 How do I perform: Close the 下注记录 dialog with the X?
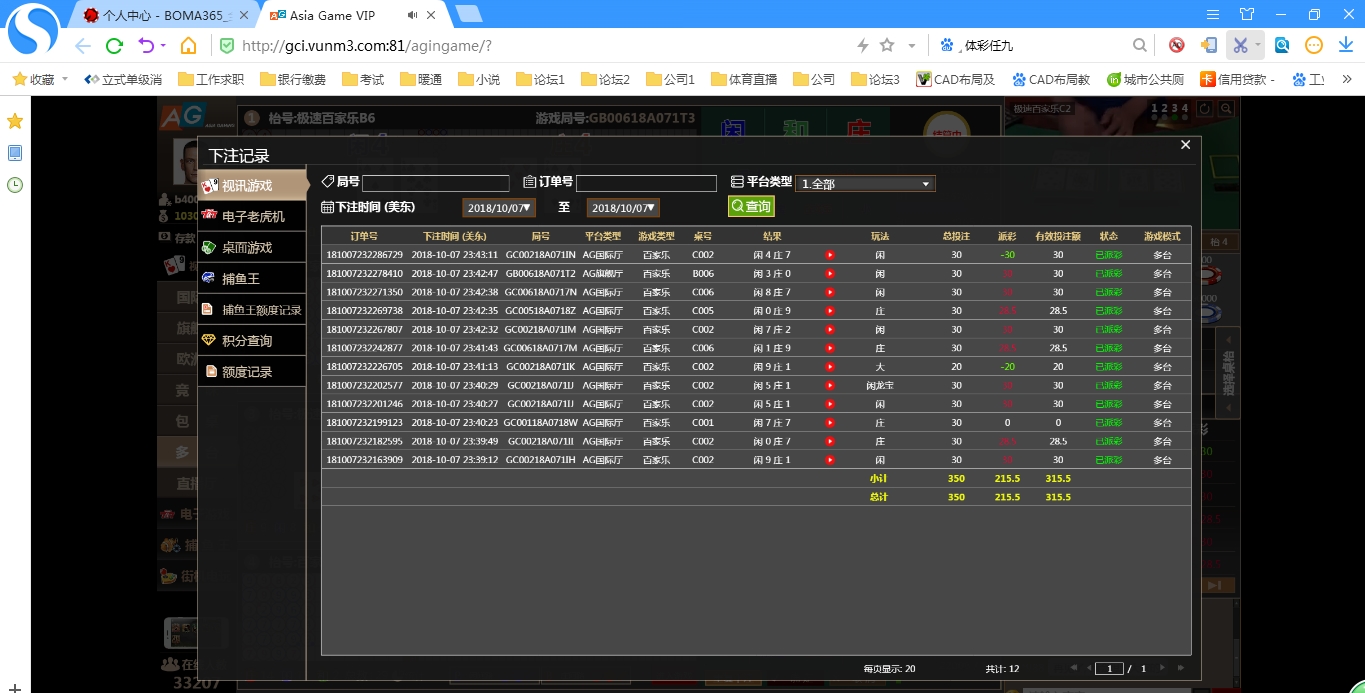coord(1185,145)
